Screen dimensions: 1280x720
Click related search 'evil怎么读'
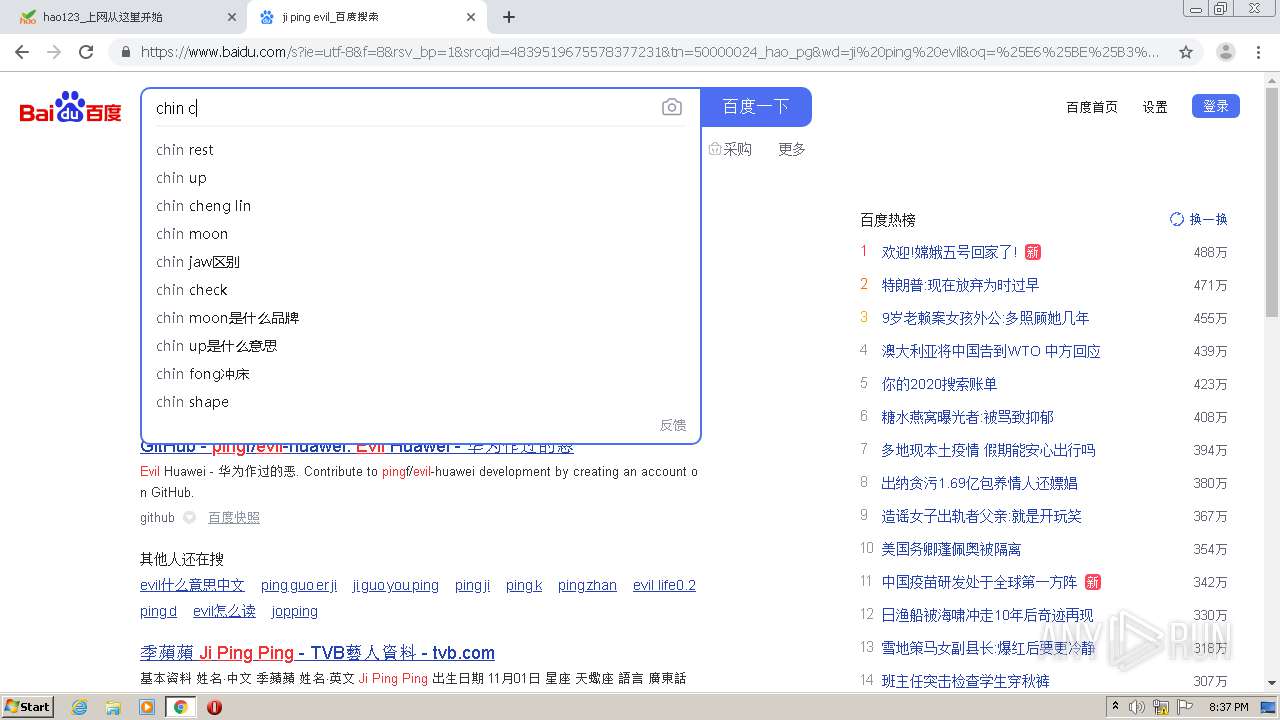tap(224, 611)
